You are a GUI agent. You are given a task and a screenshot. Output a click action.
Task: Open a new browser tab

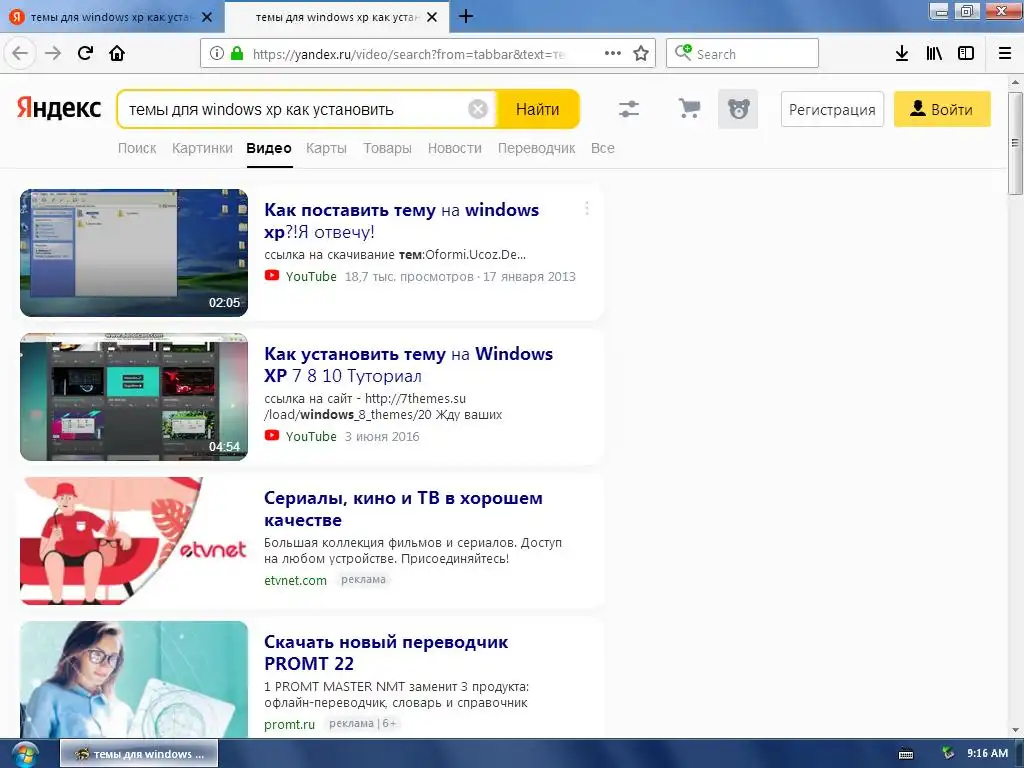pyautogui.click(x=466, y=16)
